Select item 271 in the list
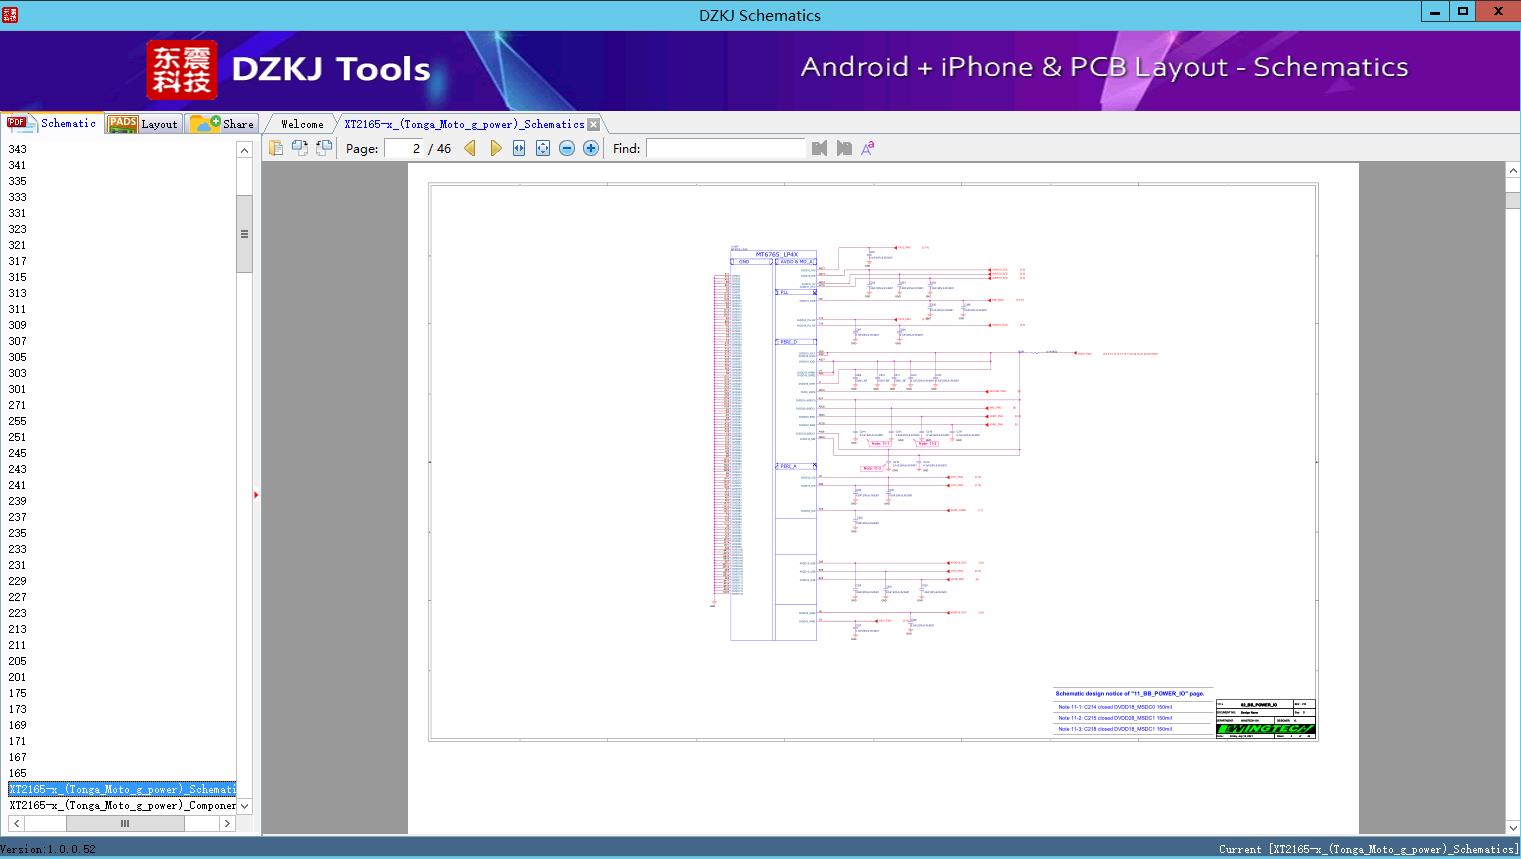 (x=18, y=405)
